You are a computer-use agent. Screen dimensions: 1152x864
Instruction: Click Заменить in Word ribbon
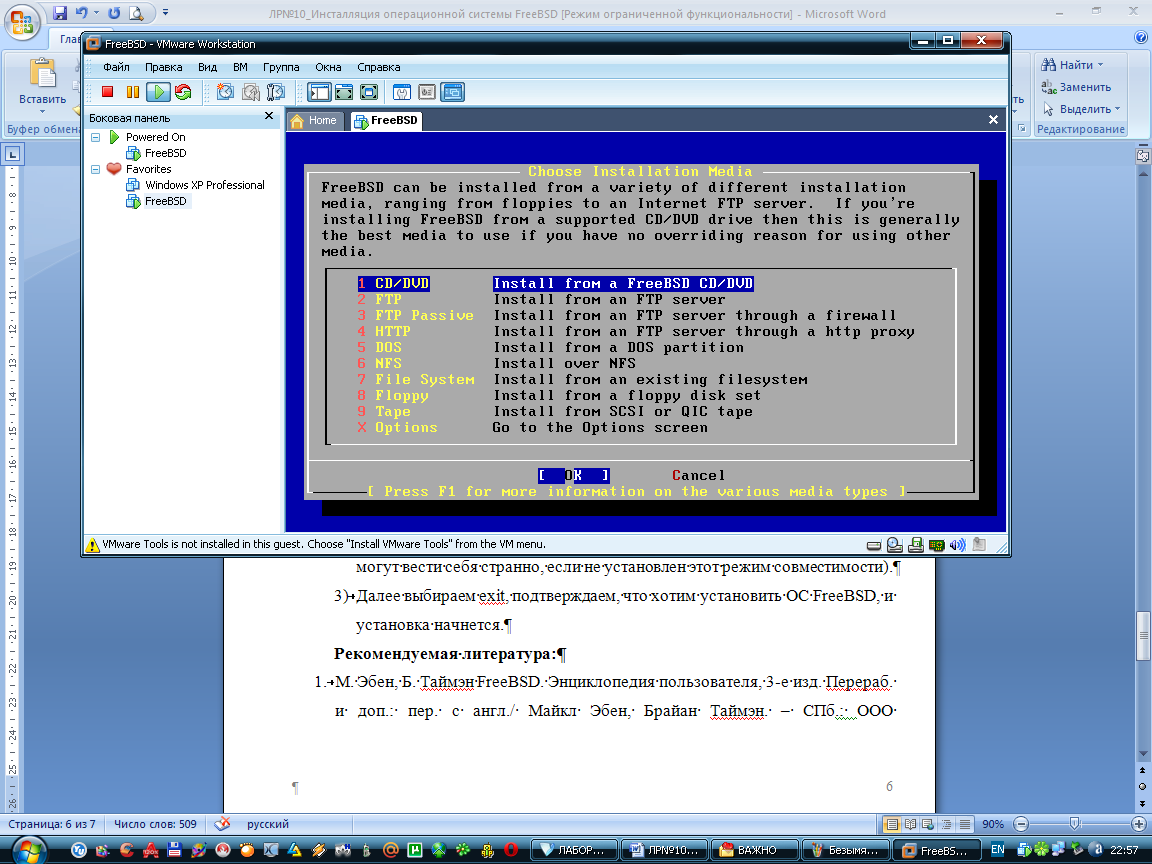coord(1076,87)
